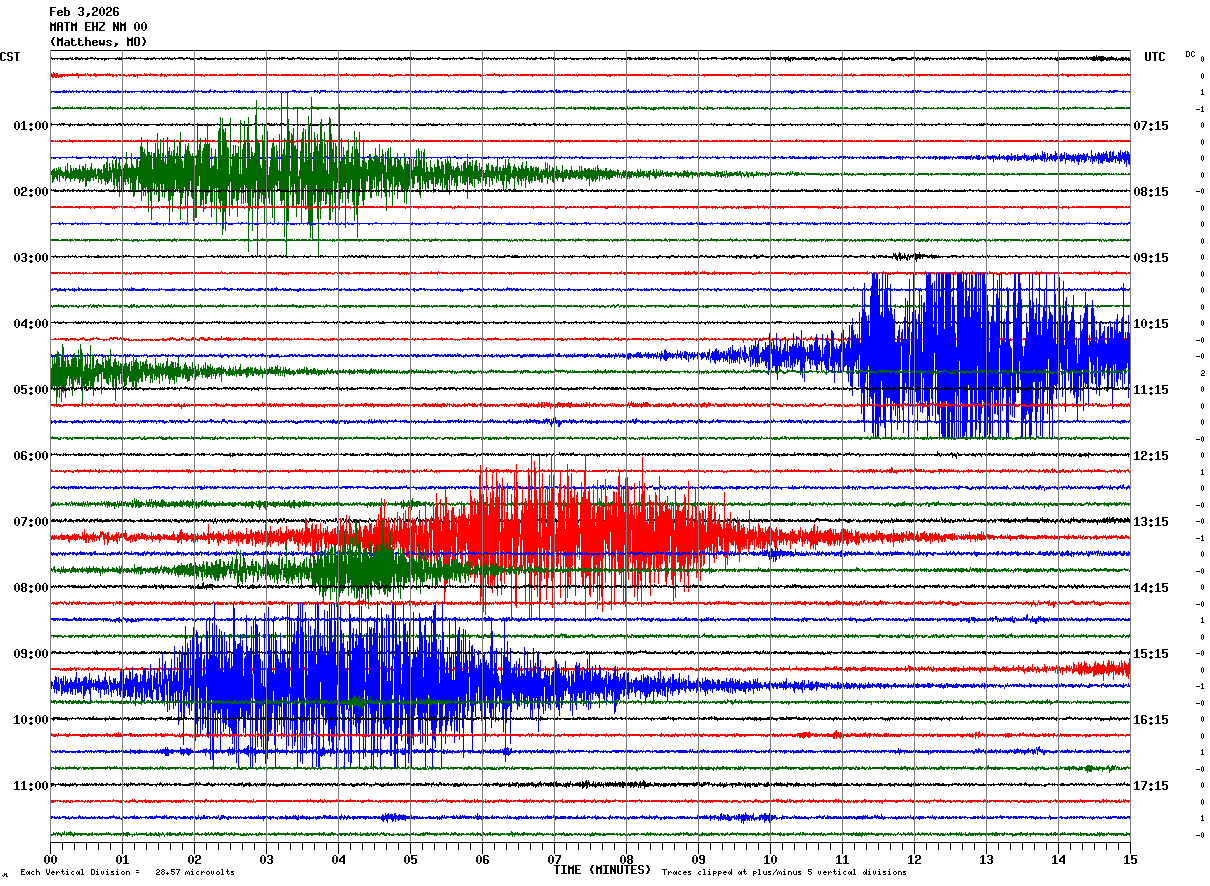Image resolution: width=1210 pixels, height=886 pixels.
Task: Click the "Traces clipped at plus/minus 5 vertical divisions" note
Action: click(784, 872)
